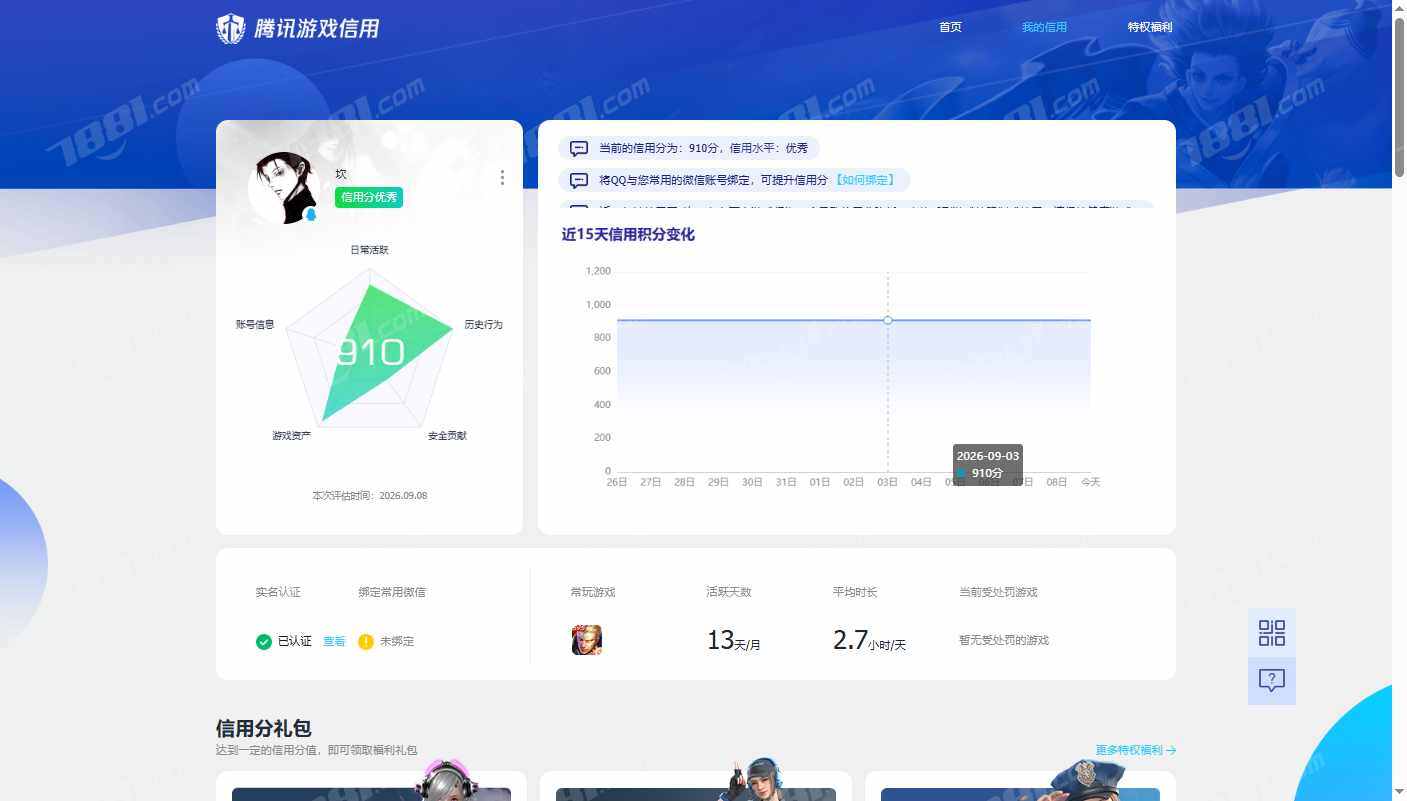Click the profile avatar picture
This screenshot has width=1407, height=801.
point(283,188)
